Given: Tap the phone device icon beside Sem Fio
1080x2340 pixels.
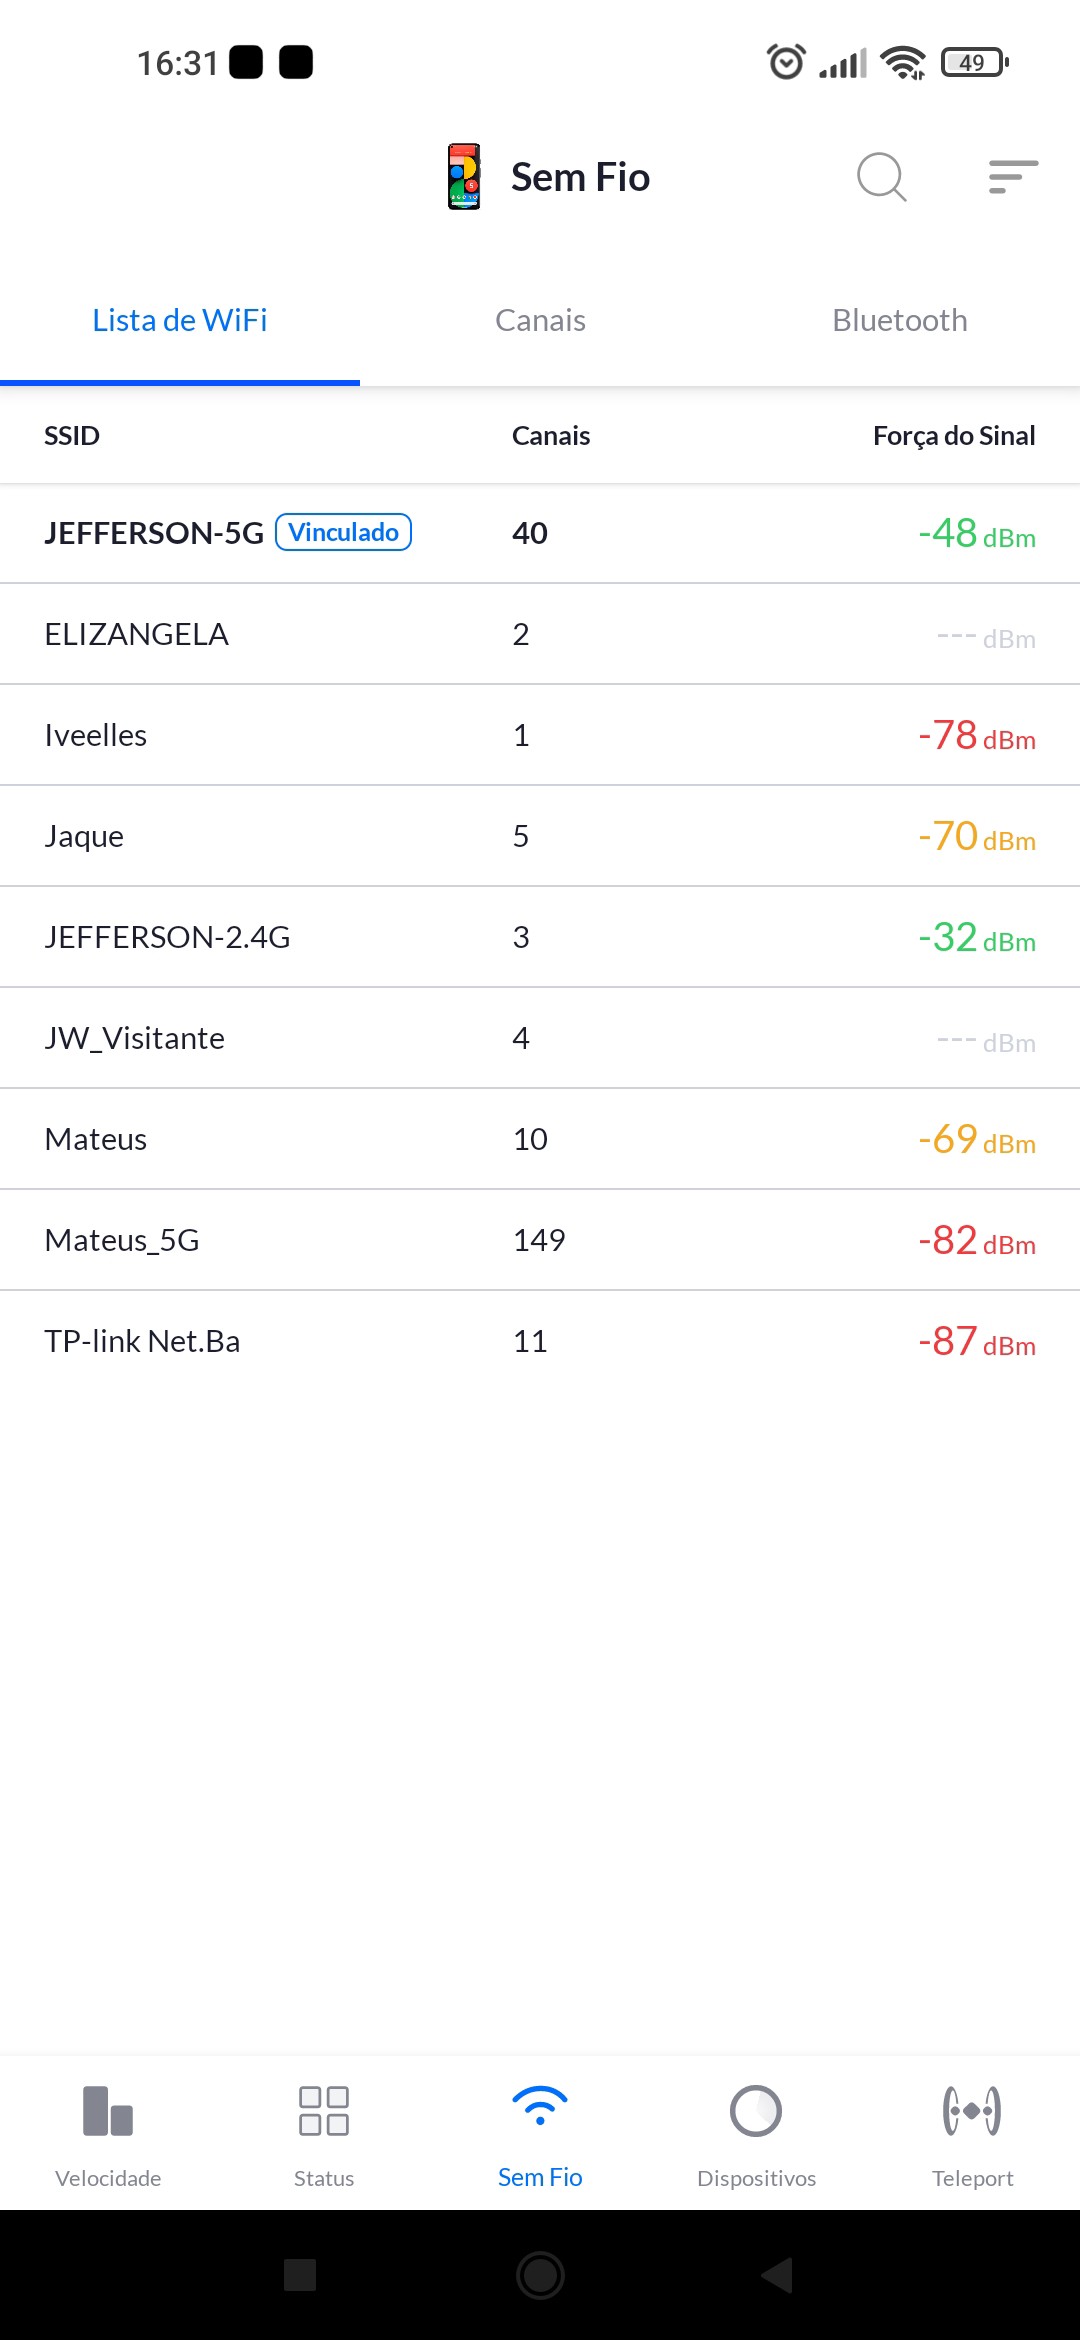Looking at the screenshot, I should coord(464,177).
